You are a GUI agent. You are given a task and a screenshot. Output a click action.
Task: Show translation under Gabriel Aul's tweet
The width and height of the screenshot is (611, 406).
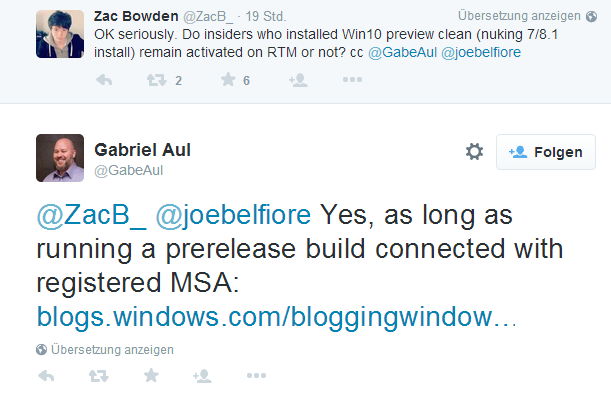pos(105,350)
